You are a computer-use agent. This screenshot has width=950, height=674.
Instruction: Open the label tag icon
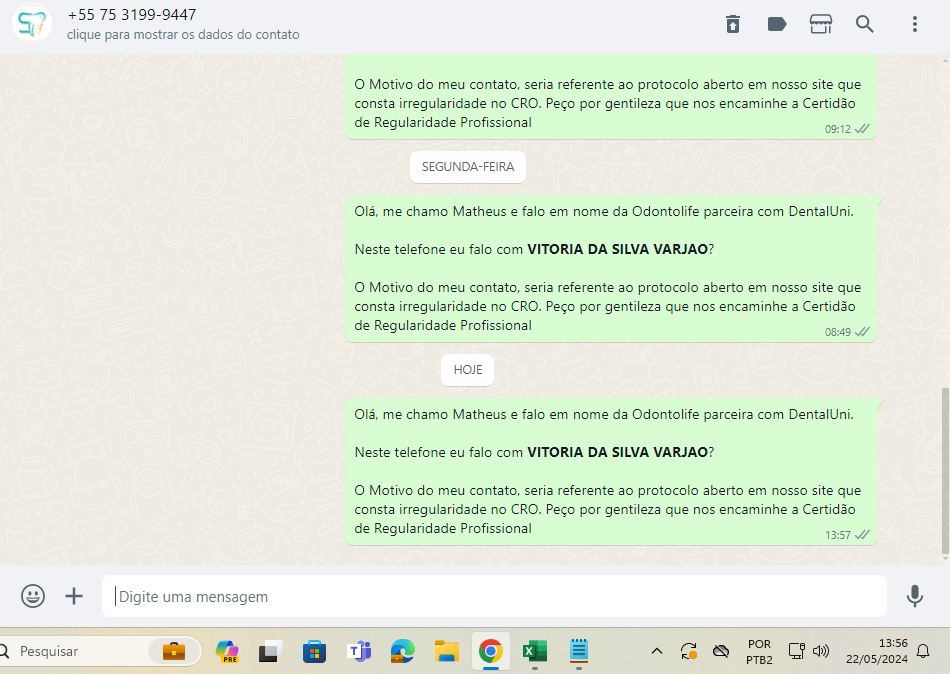[777, 24]
